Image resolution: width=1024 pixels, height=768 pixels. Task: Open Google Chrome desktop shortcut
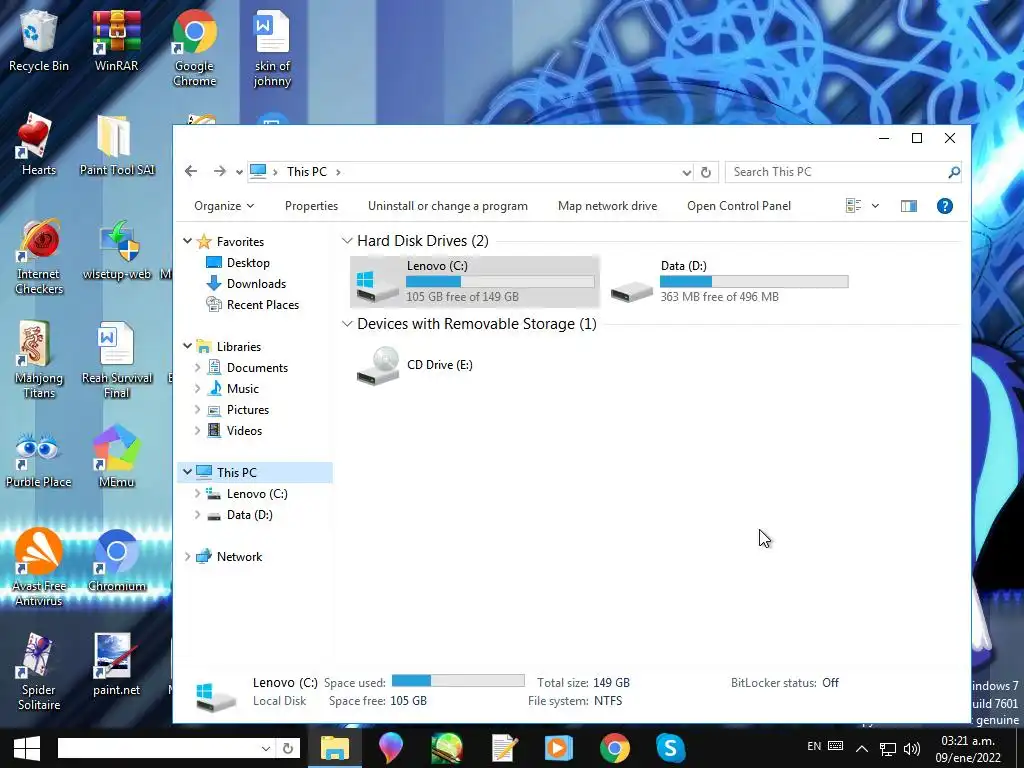tap(194, 48)
